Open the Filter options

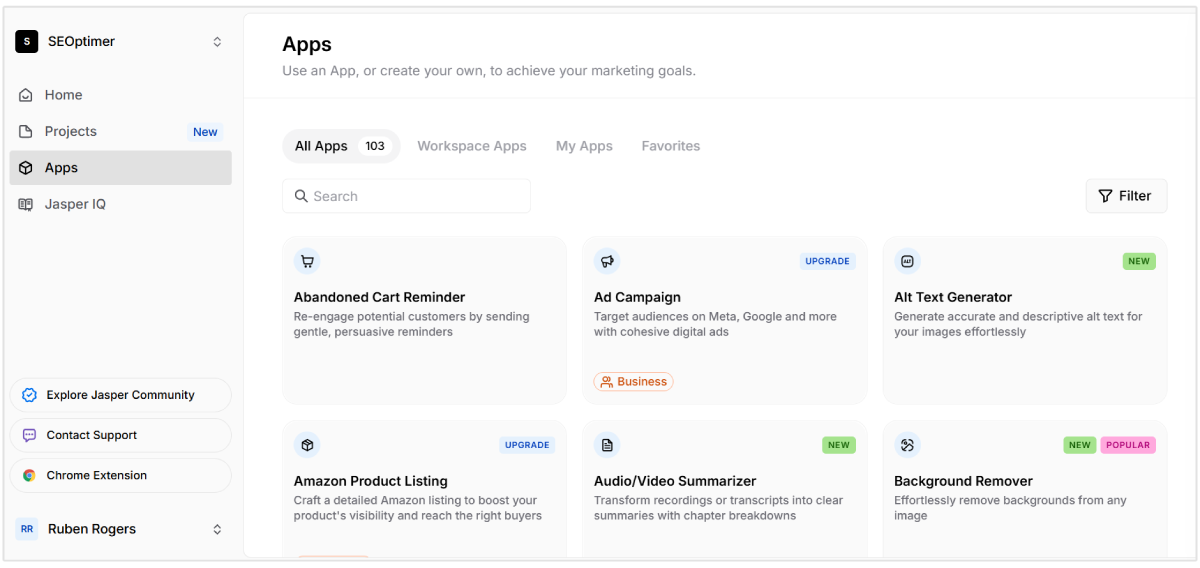[1125, 196]
